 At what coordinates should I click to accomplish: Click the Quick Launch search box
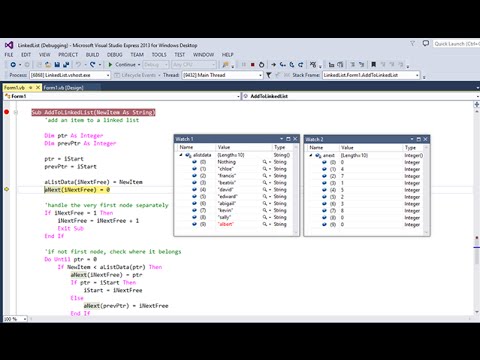pos(457,44)
